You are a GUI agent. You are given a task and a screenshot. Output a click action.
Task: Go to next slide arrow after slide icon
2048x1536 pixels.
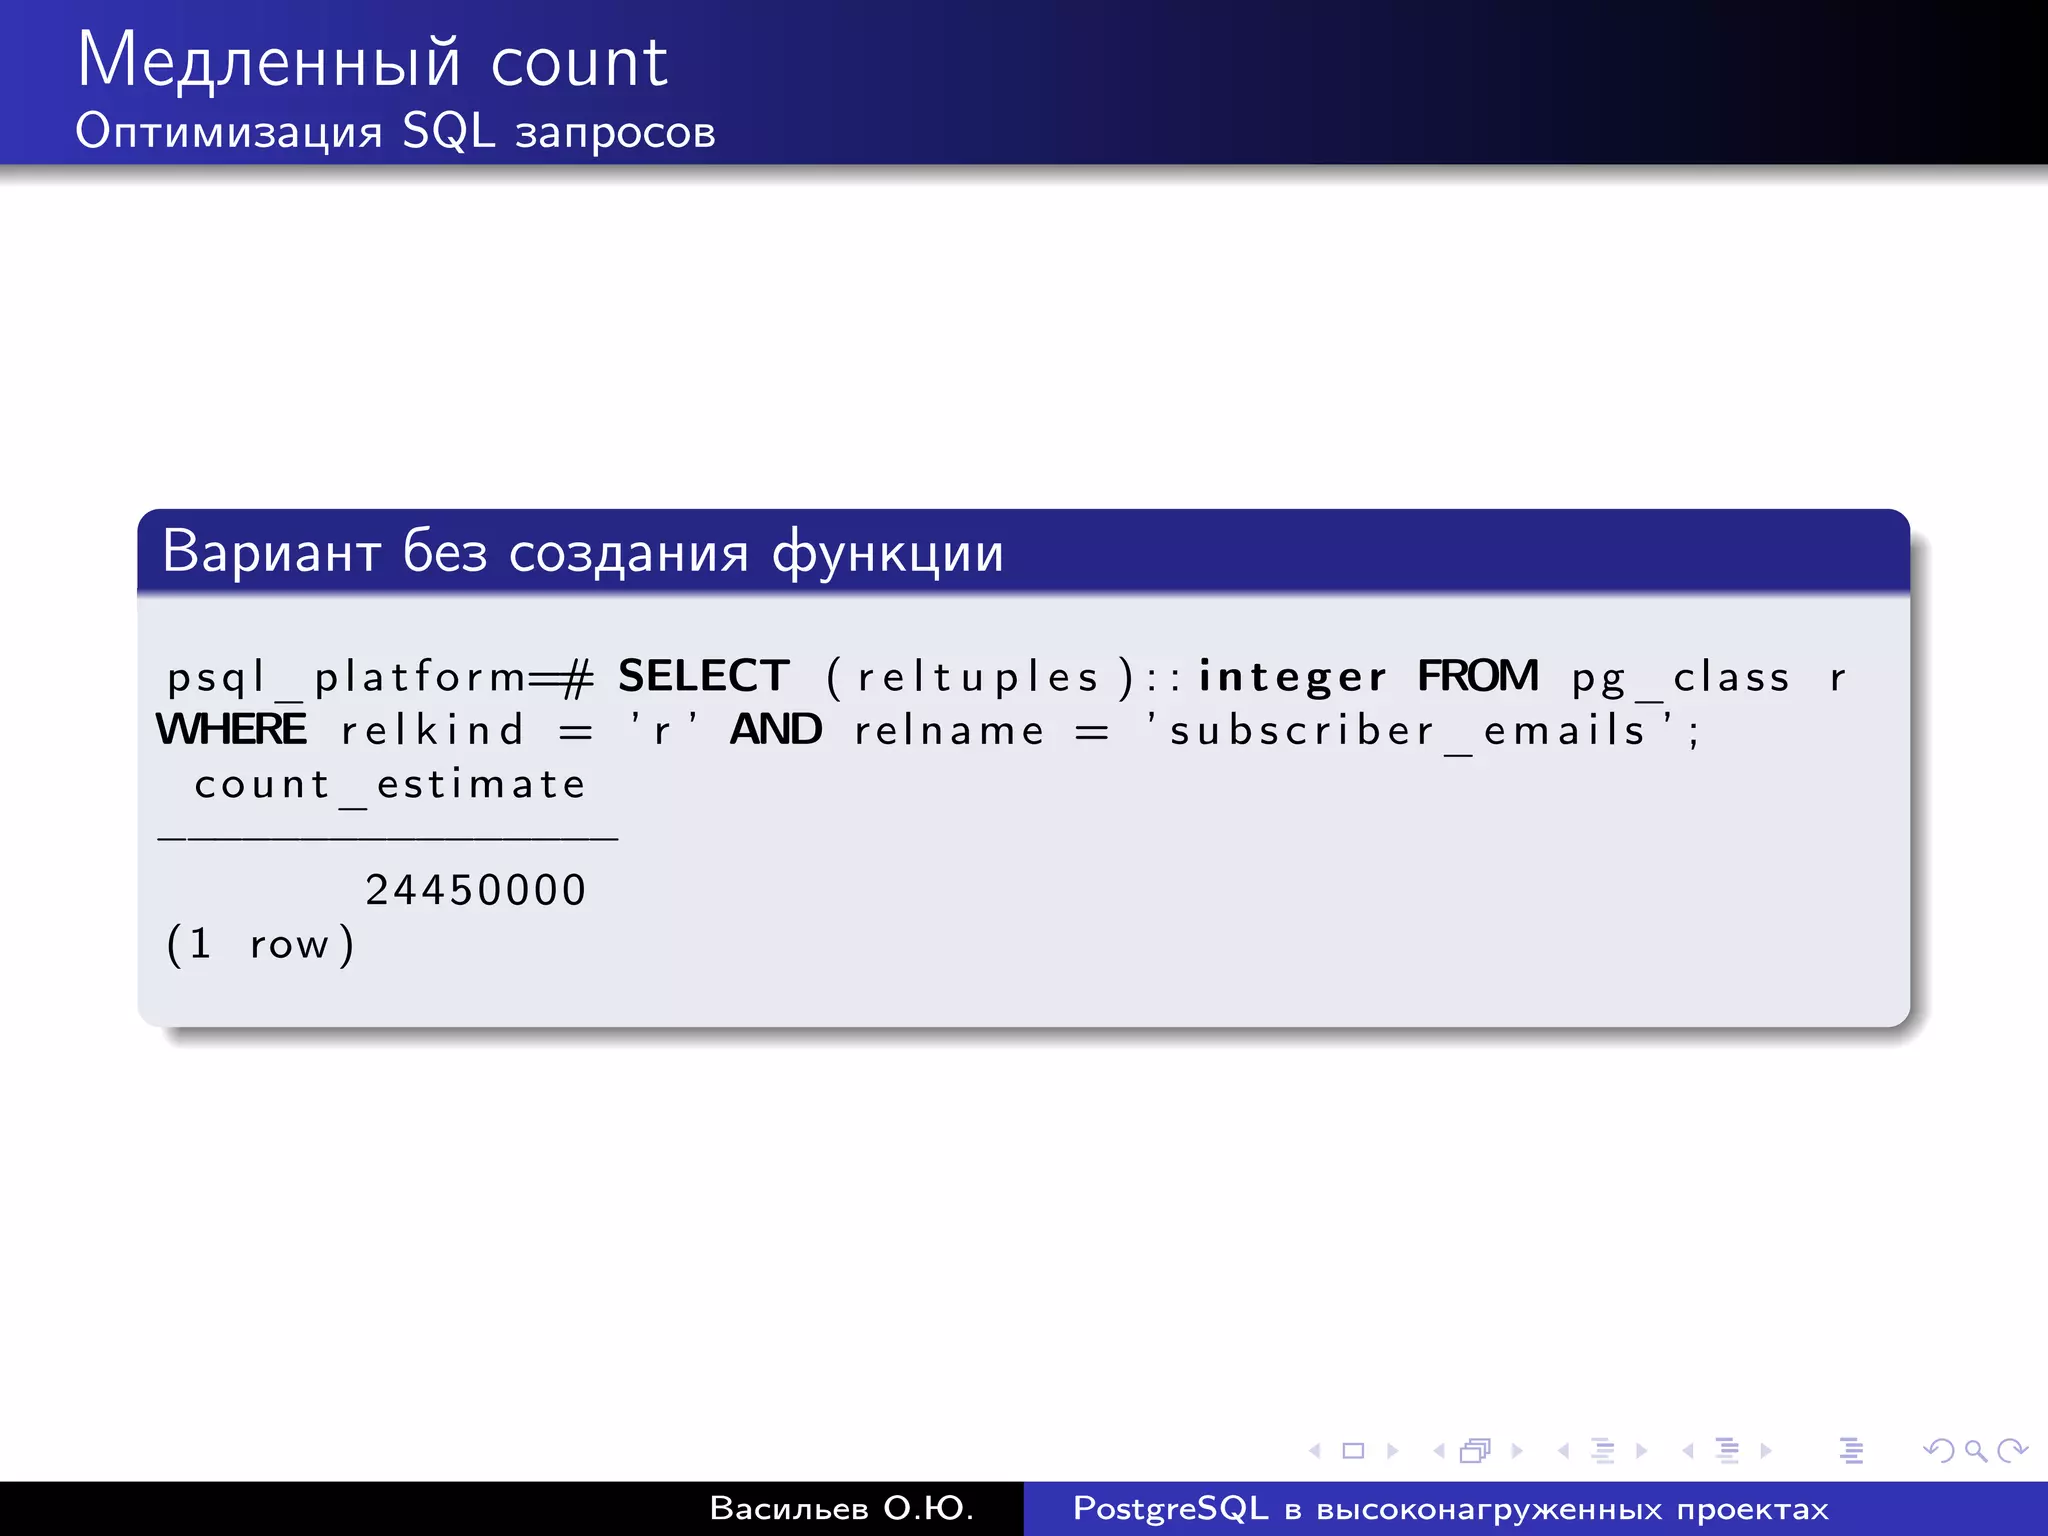pos(1392,1450)
